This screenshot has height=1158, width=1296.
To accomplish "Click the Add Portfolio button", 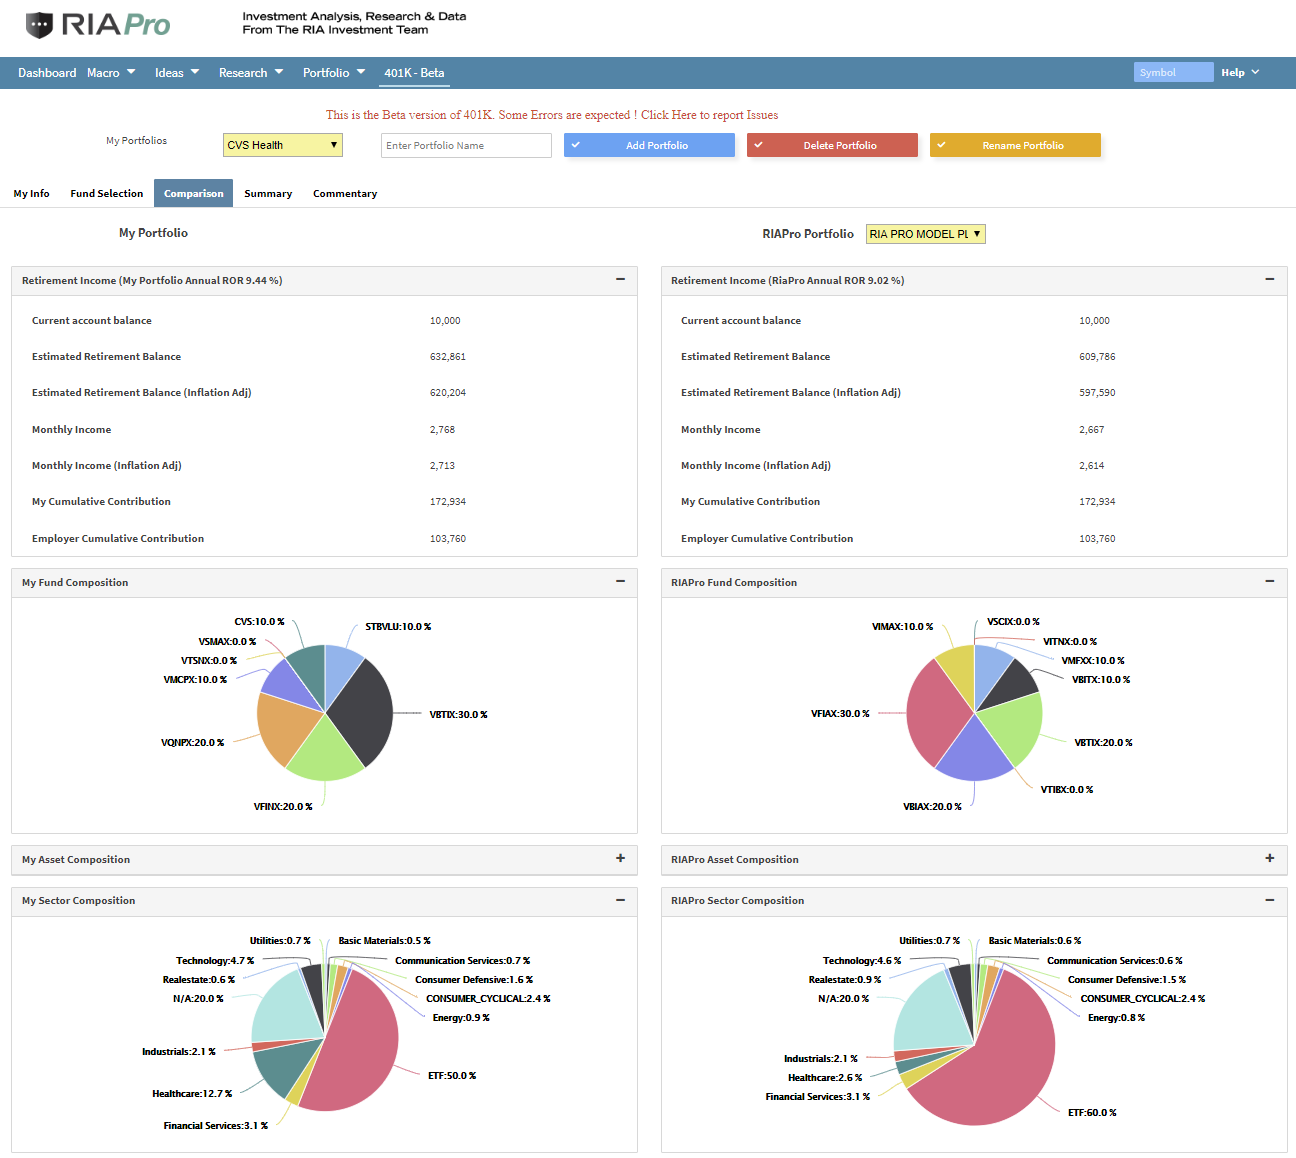I will tap(649, 145).
